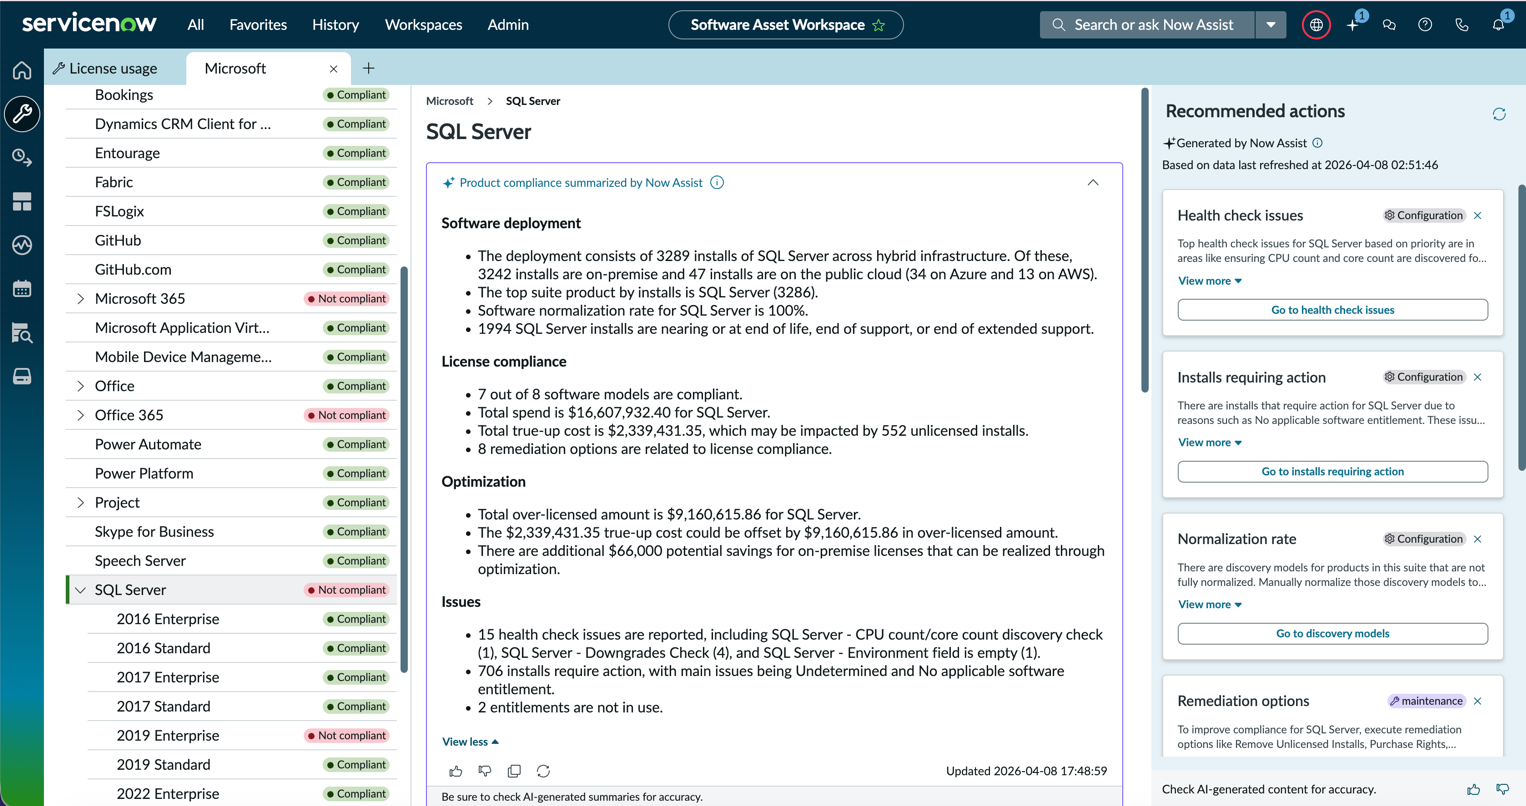Open the Admin menu
This screenshot has width=1526, height=806.
click(508, 25)
